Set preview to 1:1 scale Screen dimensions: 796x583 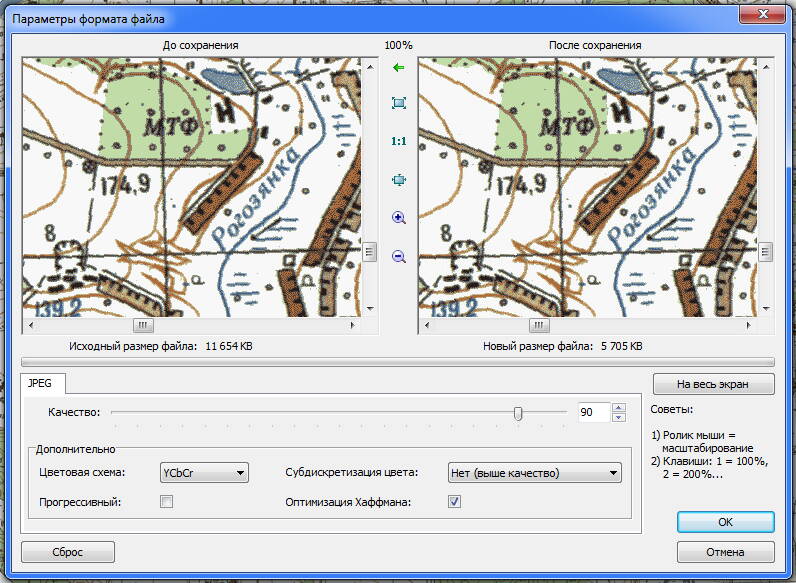(x=398, y=142)
